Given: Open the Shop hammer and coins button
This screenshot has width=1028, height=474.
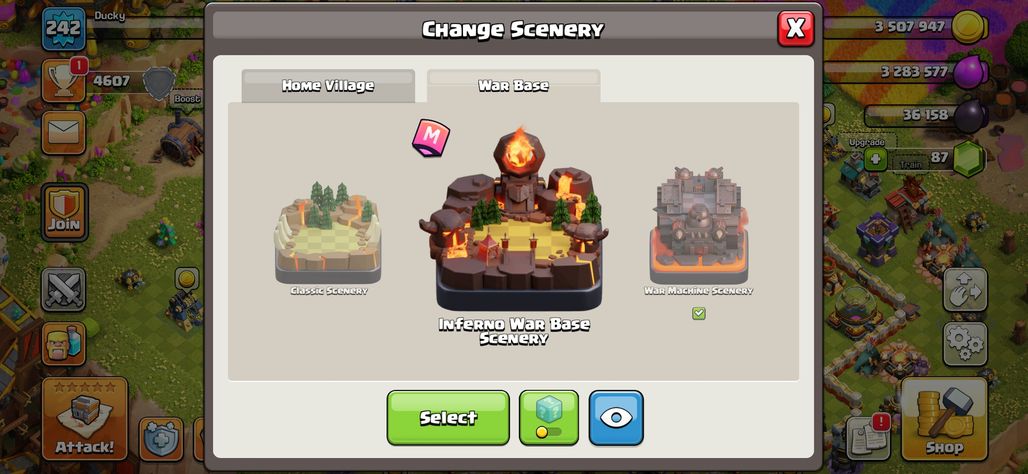Looking at the screenshot, I should (944, 419).
